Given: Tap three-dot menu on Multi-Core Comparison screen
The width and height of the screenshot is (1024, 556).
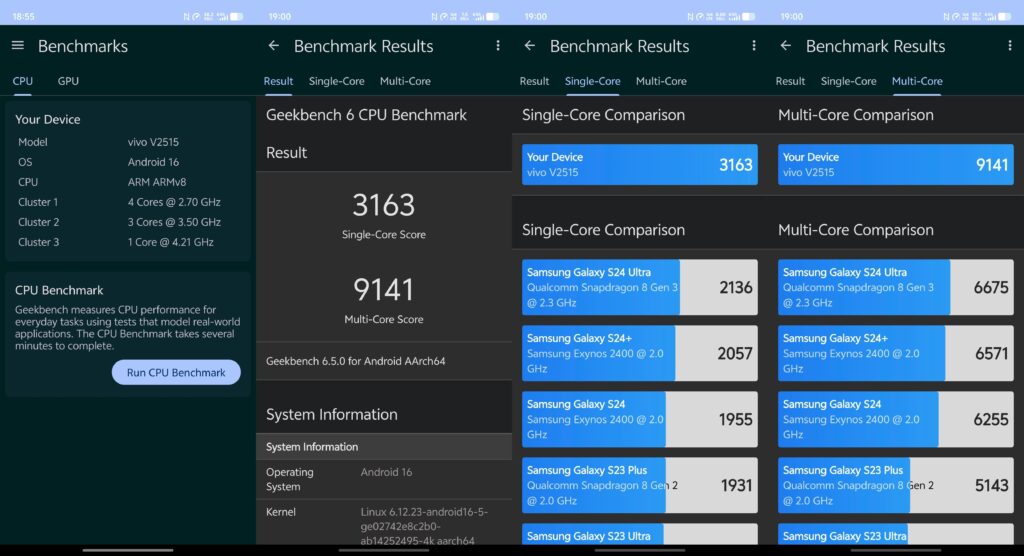Looking at the screenshot, I should (1009, 46).
